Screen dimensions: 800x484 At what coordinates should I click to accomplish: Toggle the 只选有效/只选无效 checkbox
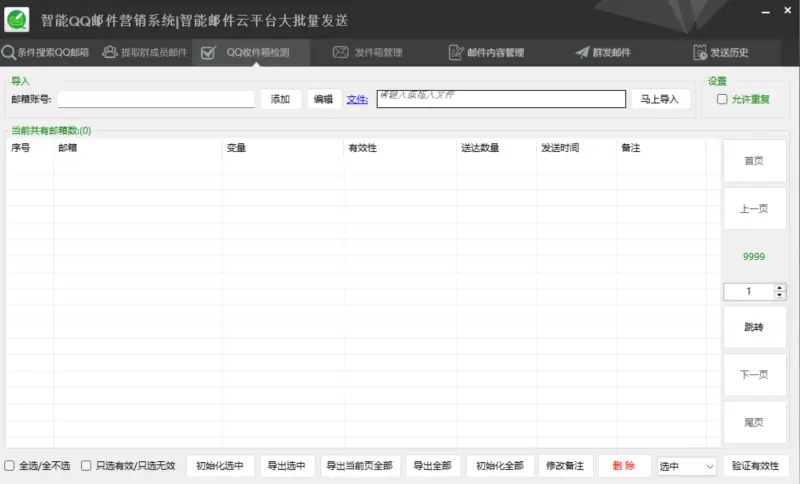point(86,465)
